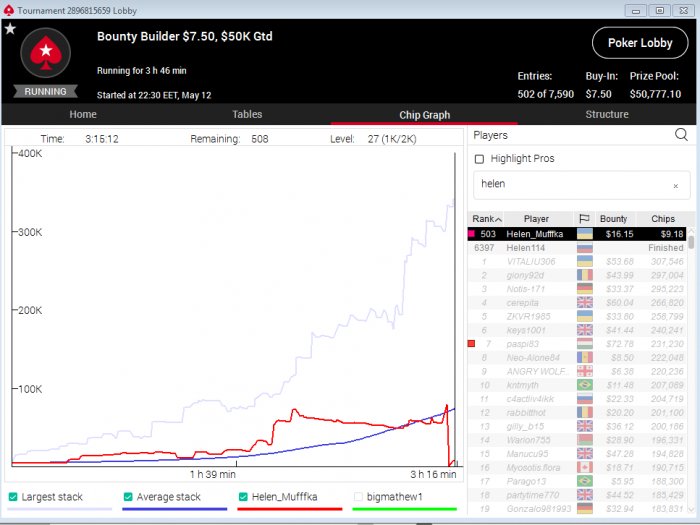The height and width of the screenshot is (525, 700).
Task: Click the Hungary flag in paspi83 row
Action: pos(585,344)
